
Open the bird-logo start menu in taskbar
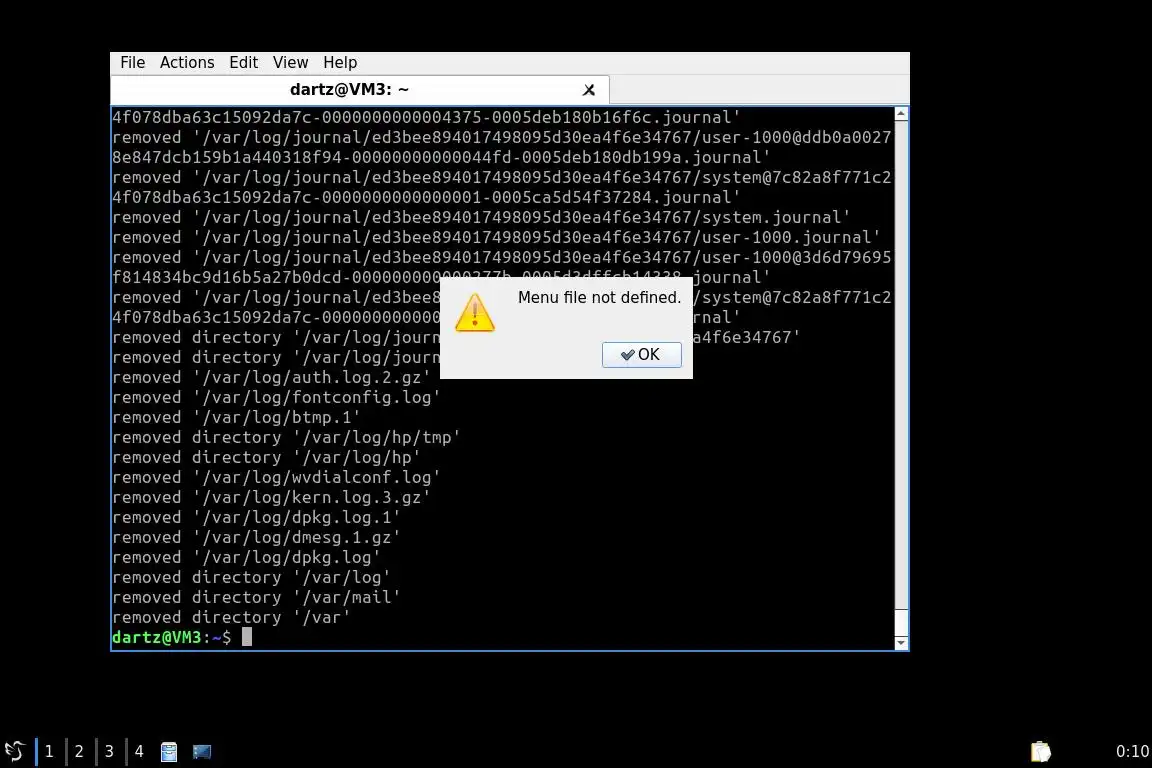15,751
